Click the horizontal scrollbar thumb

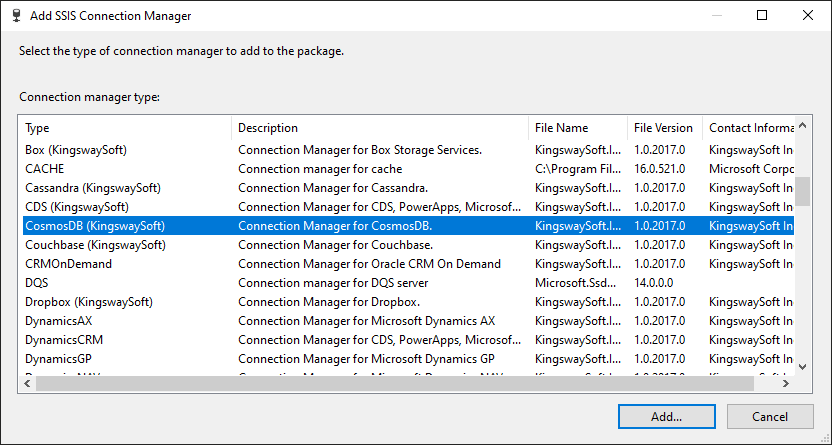pos(395,383)
